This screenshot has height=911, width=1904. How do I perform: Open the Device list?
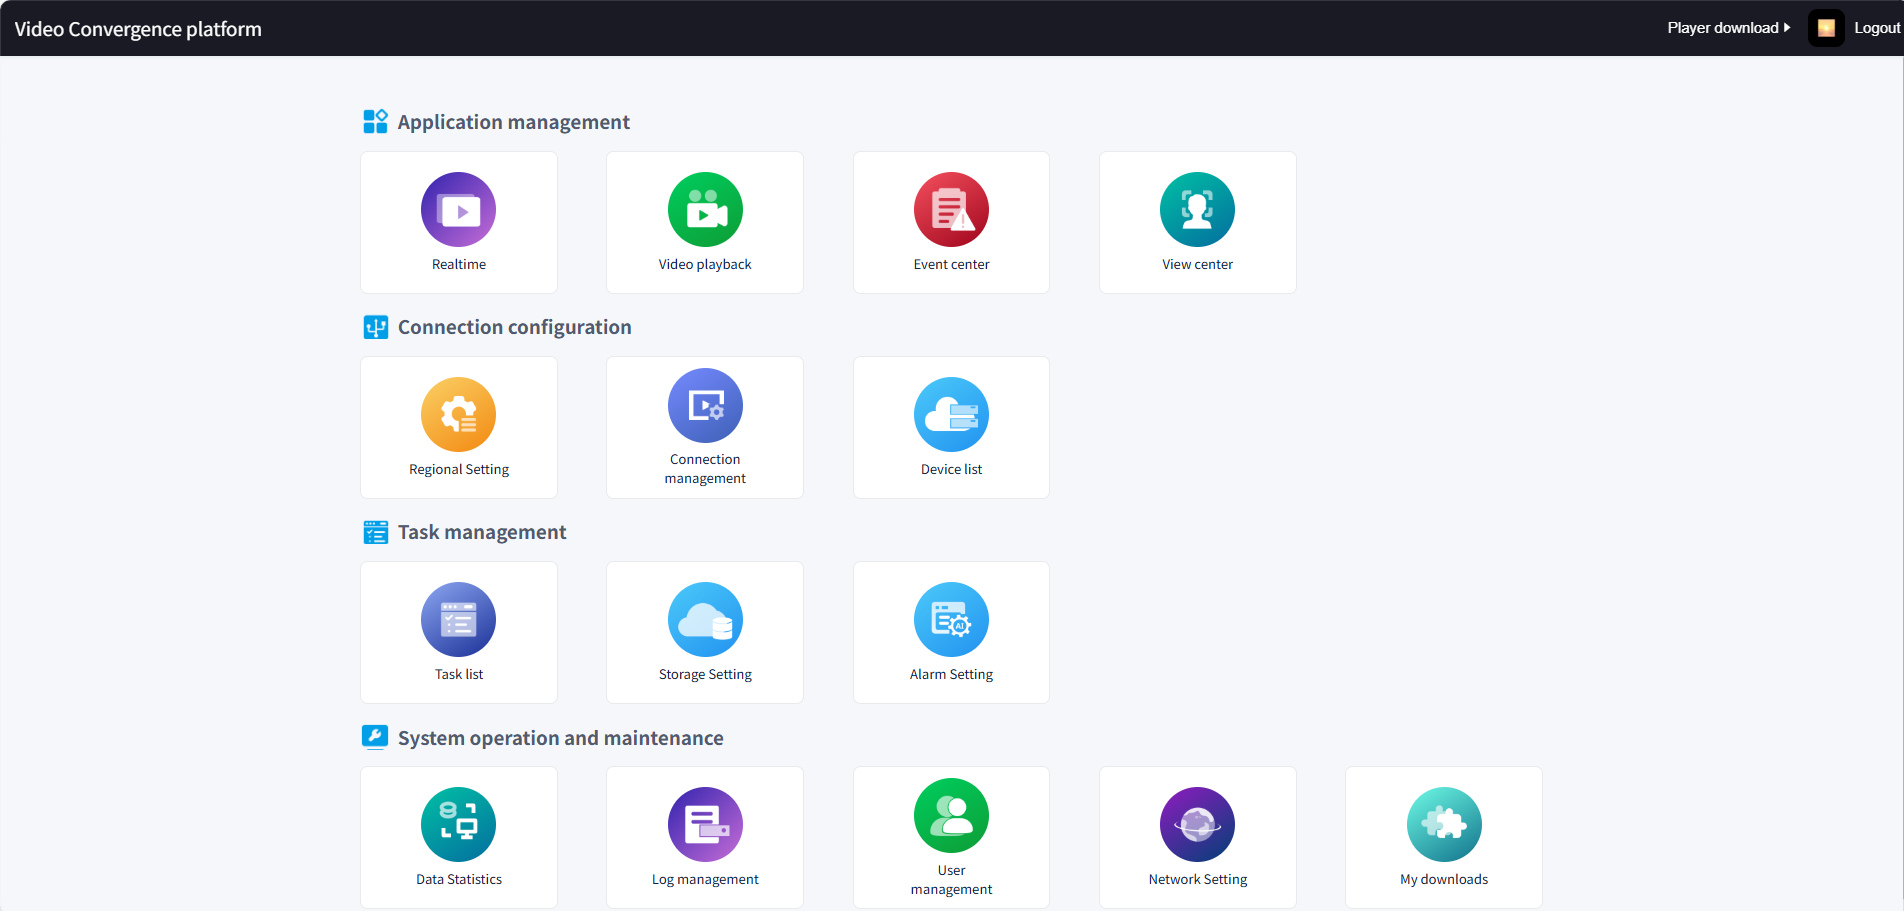tap(951, 416)
